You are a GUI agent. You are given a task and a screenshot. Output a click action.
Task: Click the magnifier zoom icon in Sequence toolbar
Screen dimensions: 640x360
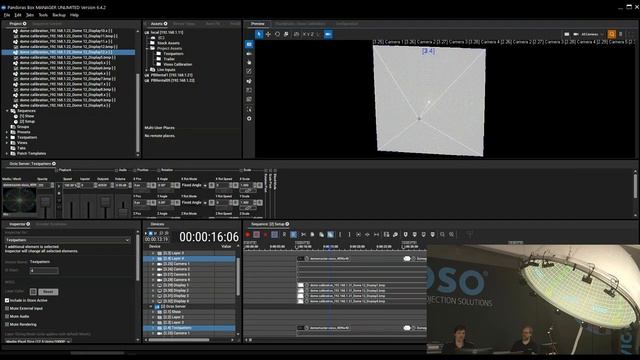442,235
